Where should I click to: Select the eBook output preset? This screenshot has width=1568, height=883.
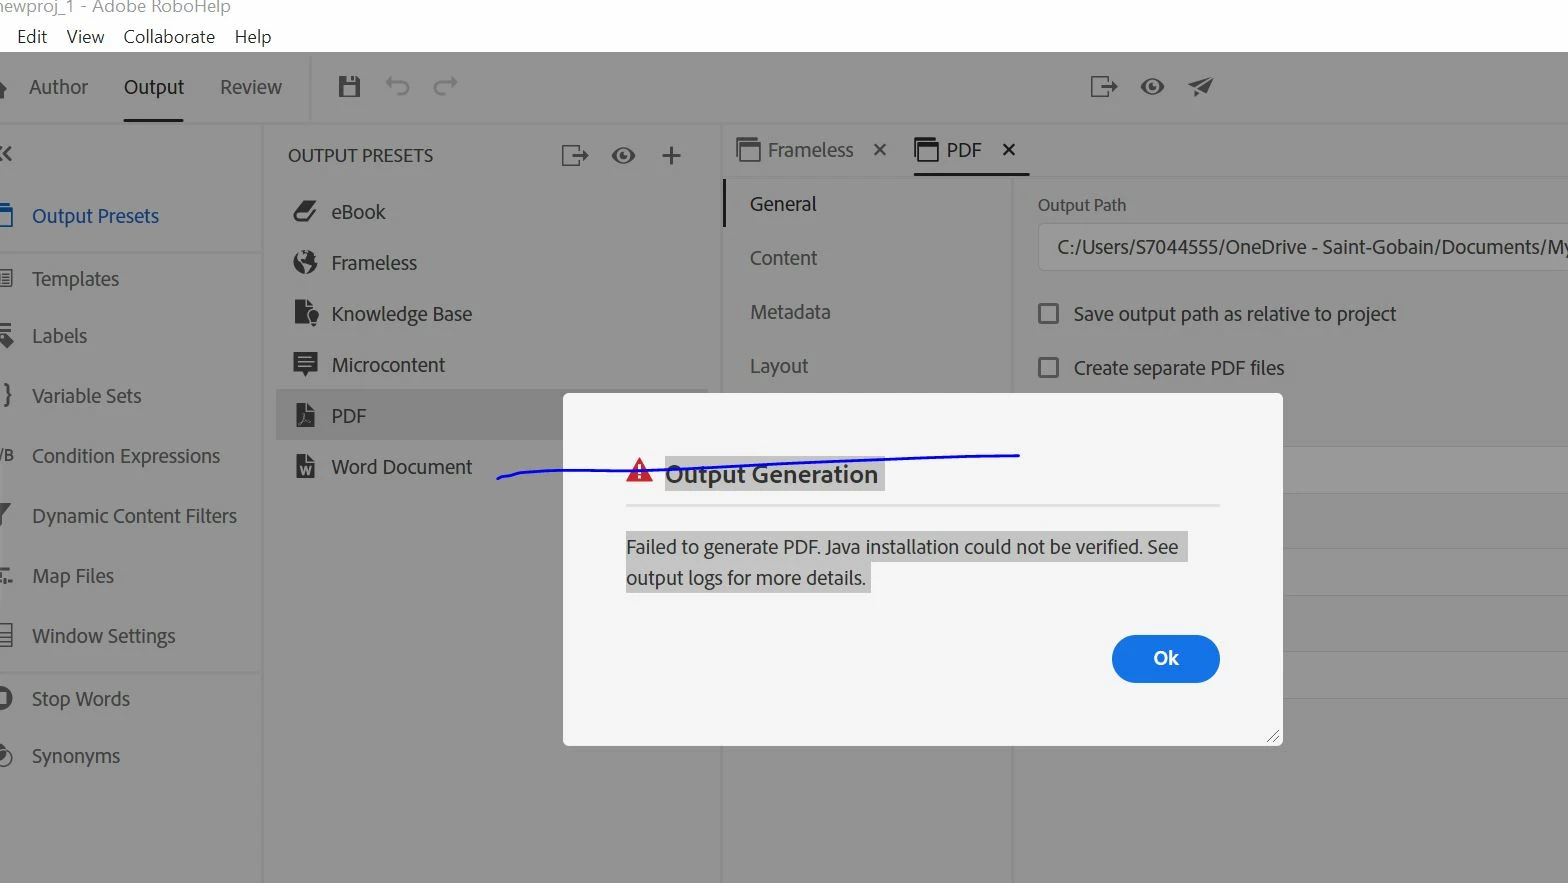[358, 212]
